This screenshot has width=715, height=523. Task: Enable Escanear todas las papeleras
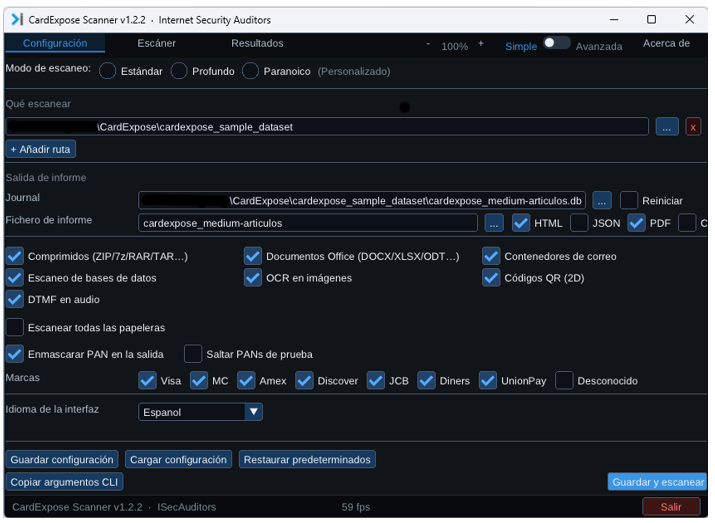(15, 327)
